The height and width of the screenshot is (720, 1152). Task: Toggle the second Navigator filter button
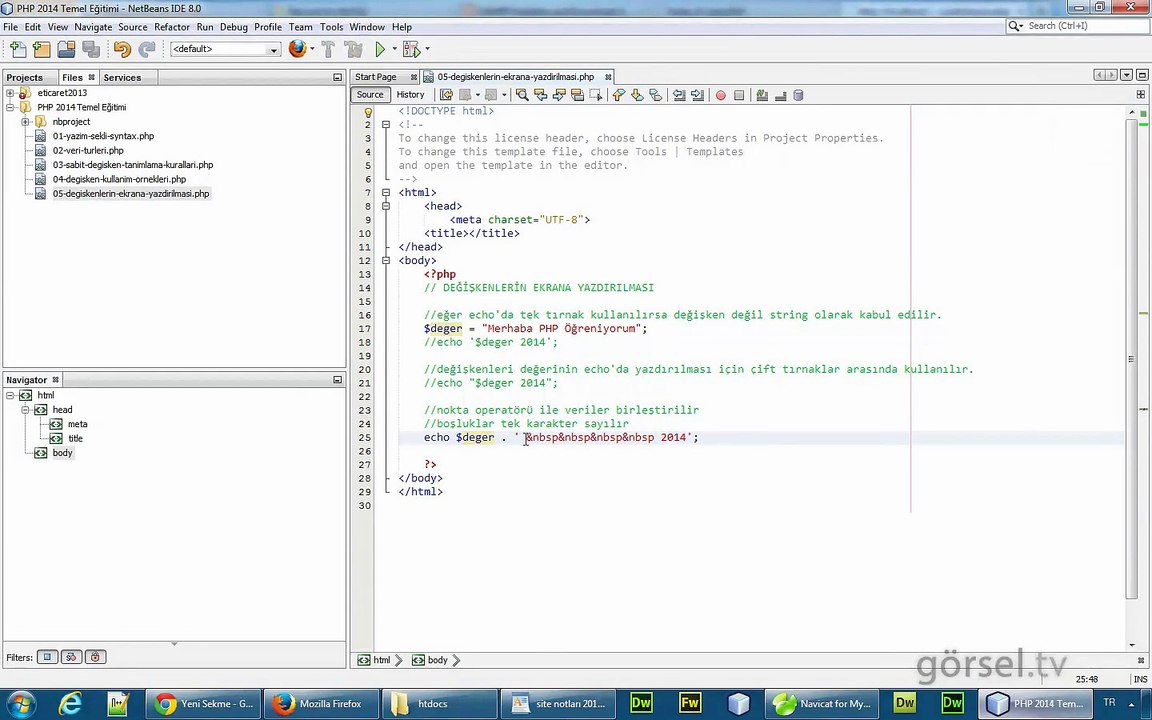click(71, 657)
